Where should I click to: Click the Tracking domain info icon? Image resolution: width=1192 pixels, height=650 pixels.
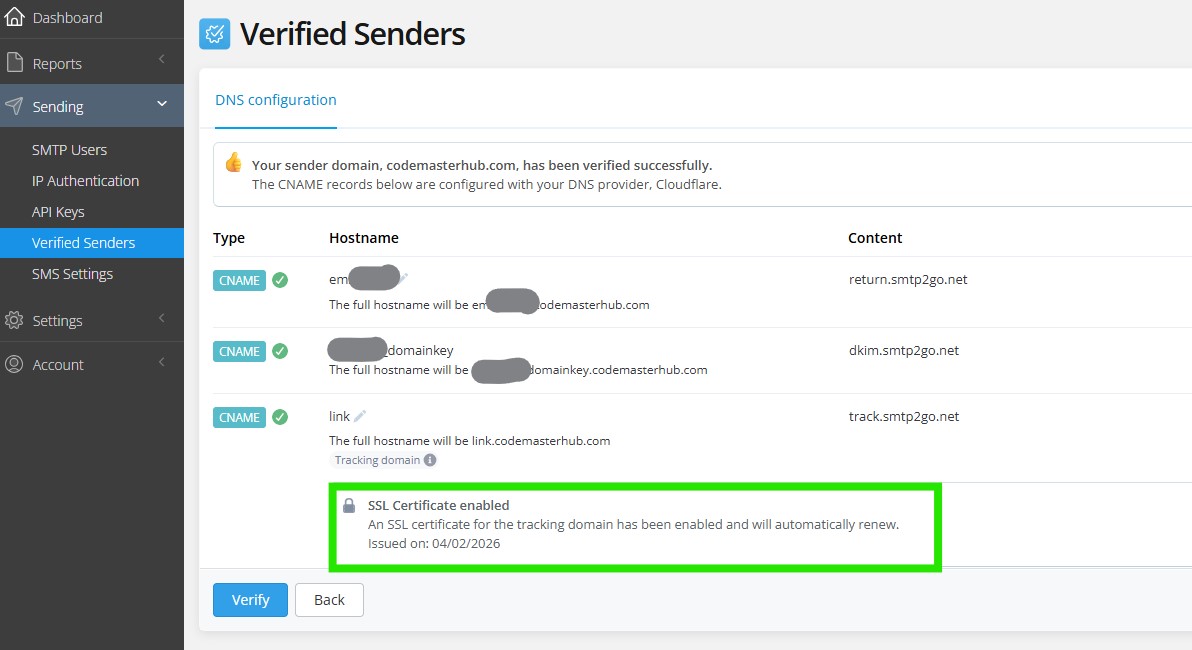430,460
